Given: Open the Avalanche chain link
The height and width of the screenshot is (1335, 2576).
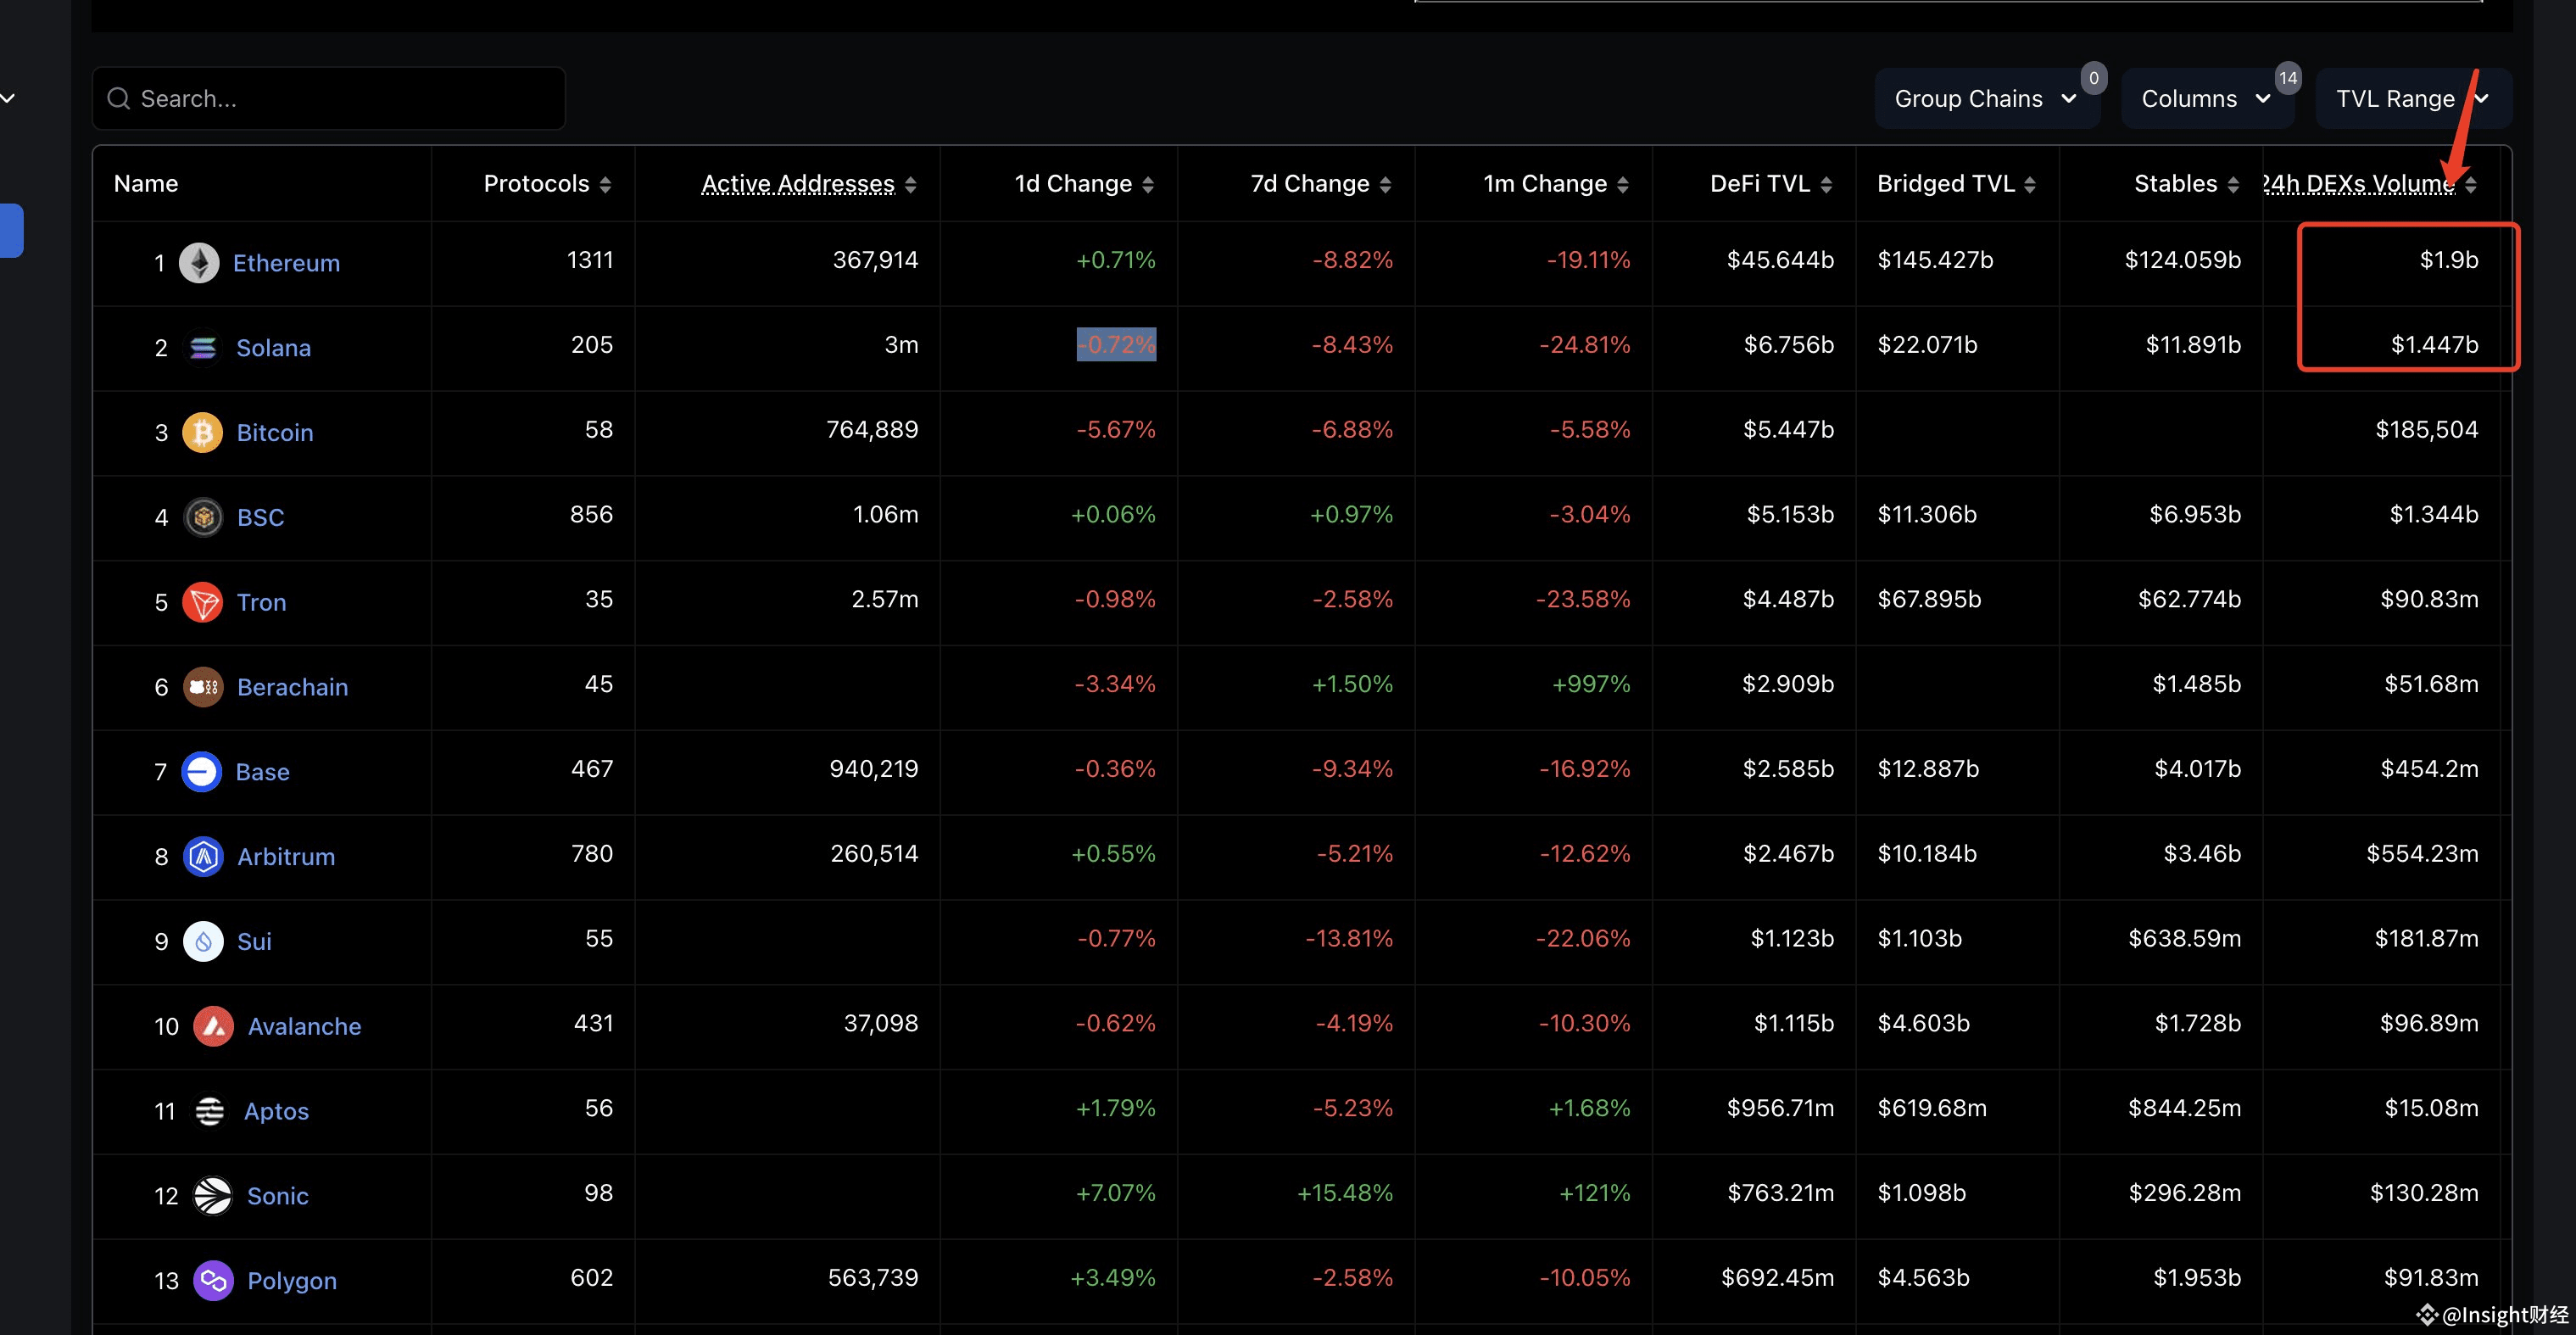Looking at the screenshot, I should [304, 1026].
